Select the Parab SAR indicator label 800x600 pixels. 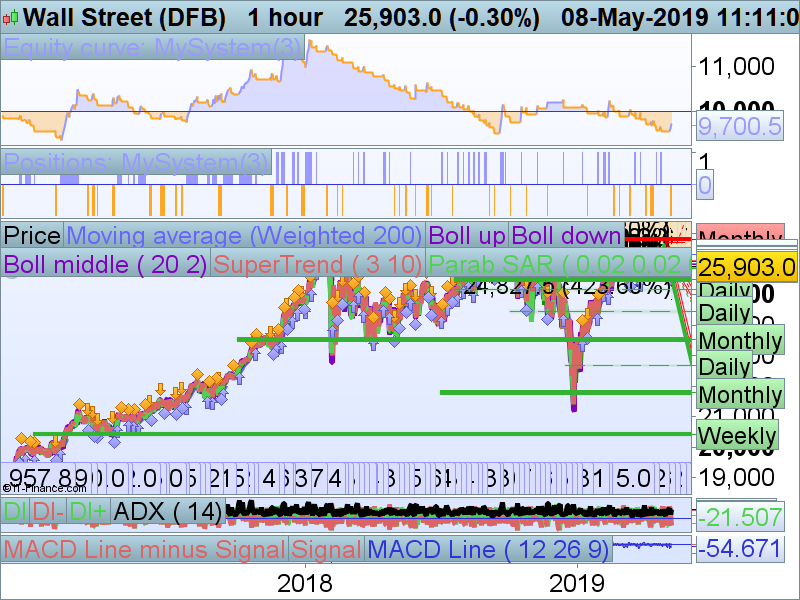tap(559, 265)
